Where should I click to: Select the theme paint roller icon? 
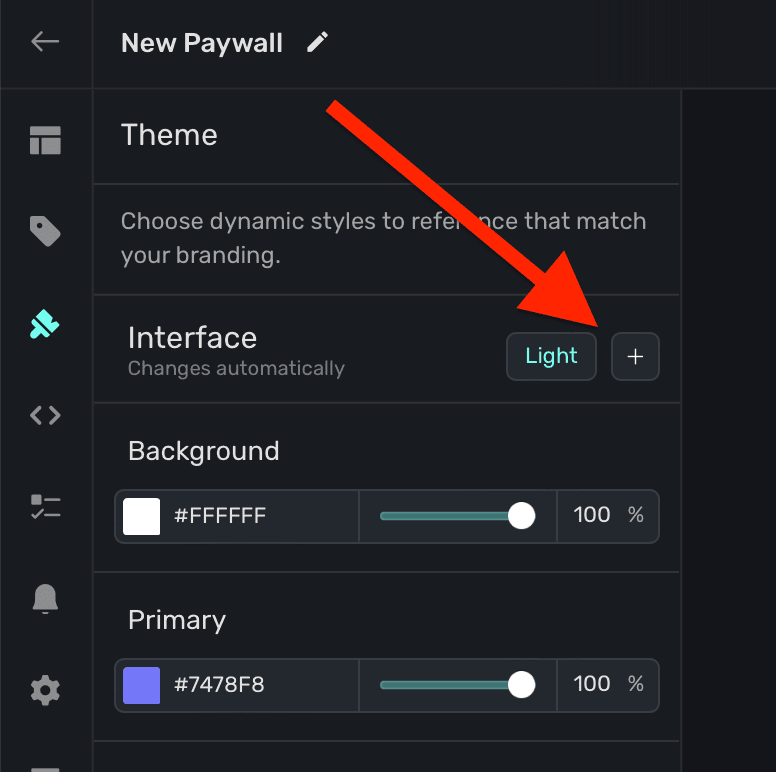click(45, 323)
